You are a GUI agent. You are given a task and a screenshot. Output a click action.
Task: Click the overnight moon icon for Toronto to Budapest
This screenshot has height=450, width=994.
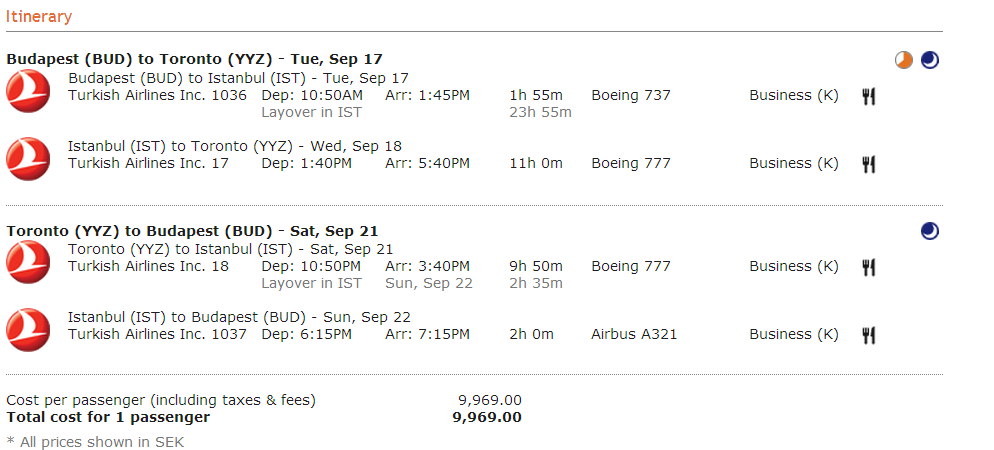(929, 231)
